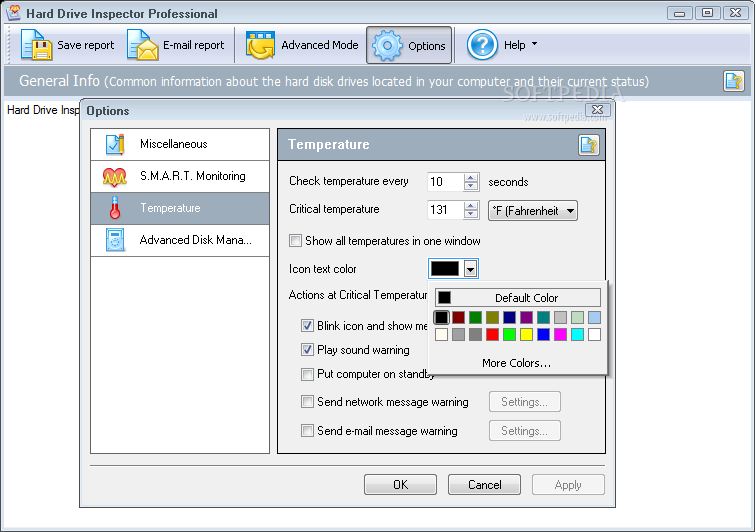Increase critical temperature spinner
The width and height of the screenshot is (755, 532).
[471, 206]
